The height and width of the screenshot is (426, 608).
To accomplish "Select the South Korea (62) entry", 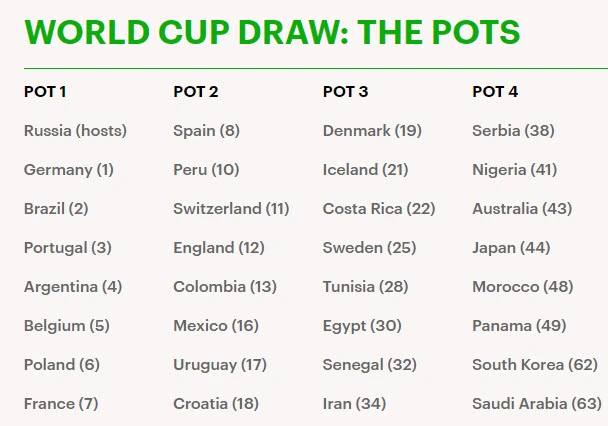I will (534, 365).
